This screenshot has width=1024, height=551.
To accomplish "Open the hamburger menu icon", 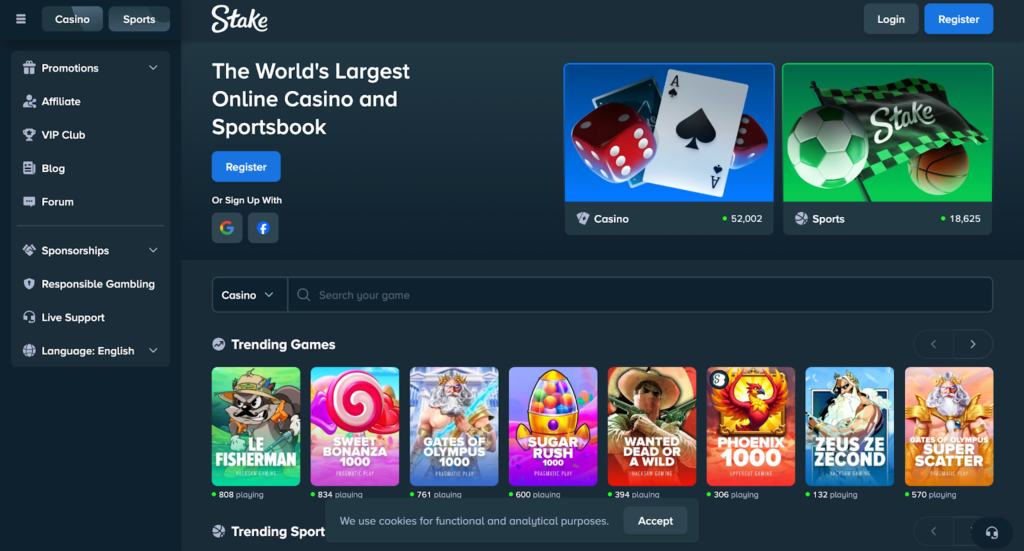I will click(21, 19).
